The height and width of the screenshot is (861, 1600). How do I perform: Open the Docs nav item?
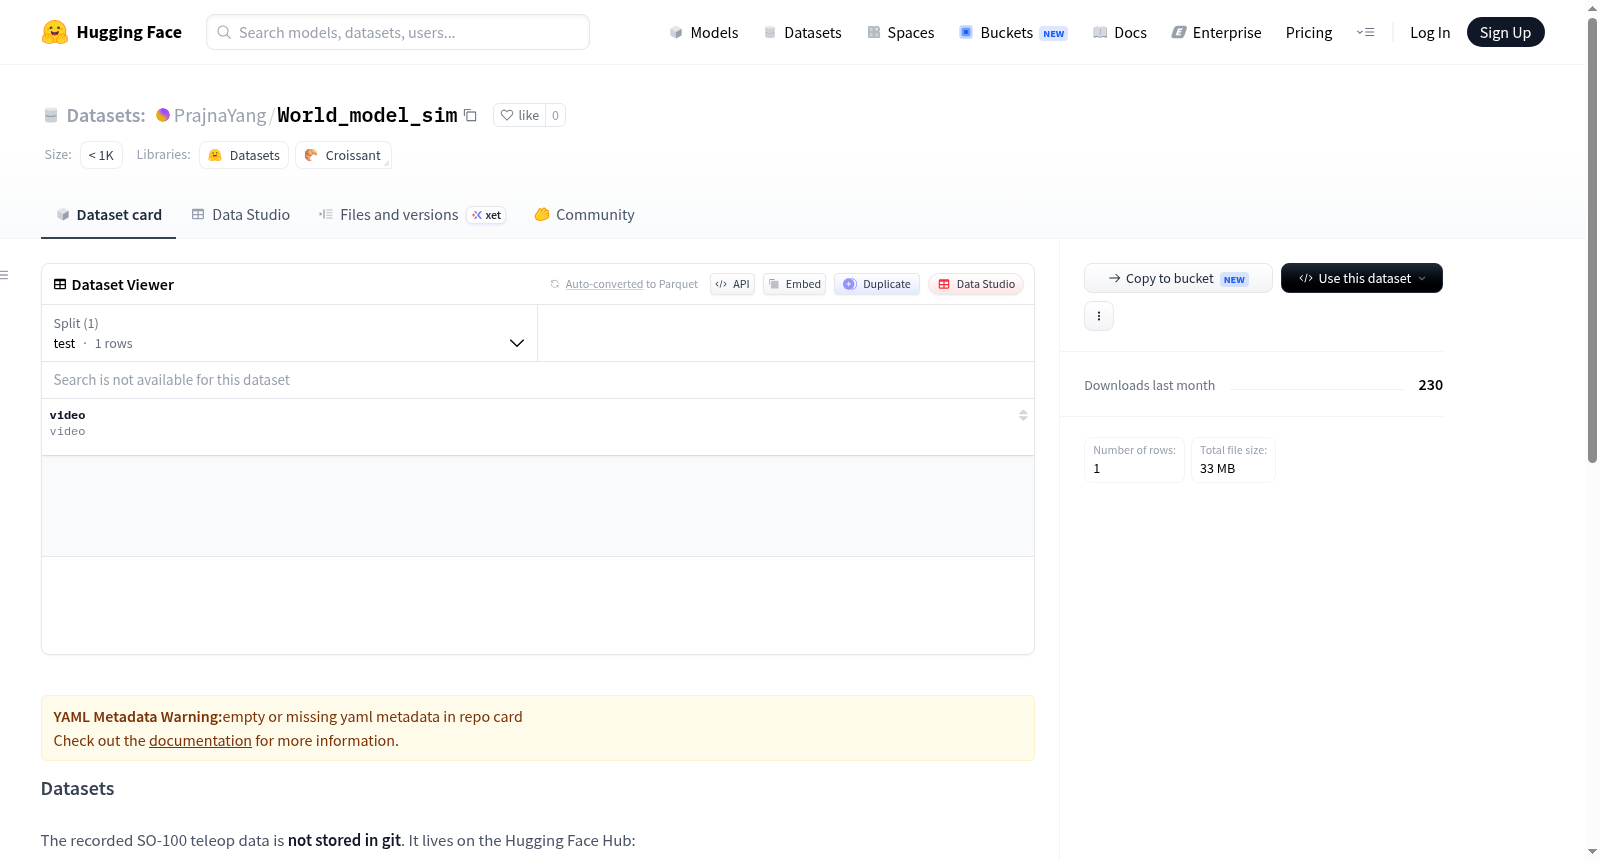(x=1120, y=32)
